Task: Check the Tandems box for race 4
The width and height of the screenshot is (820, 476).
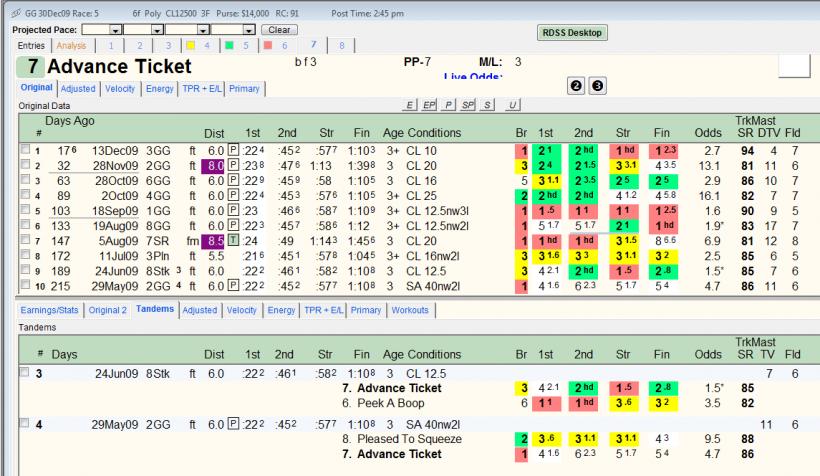Action: click(24, 423)
